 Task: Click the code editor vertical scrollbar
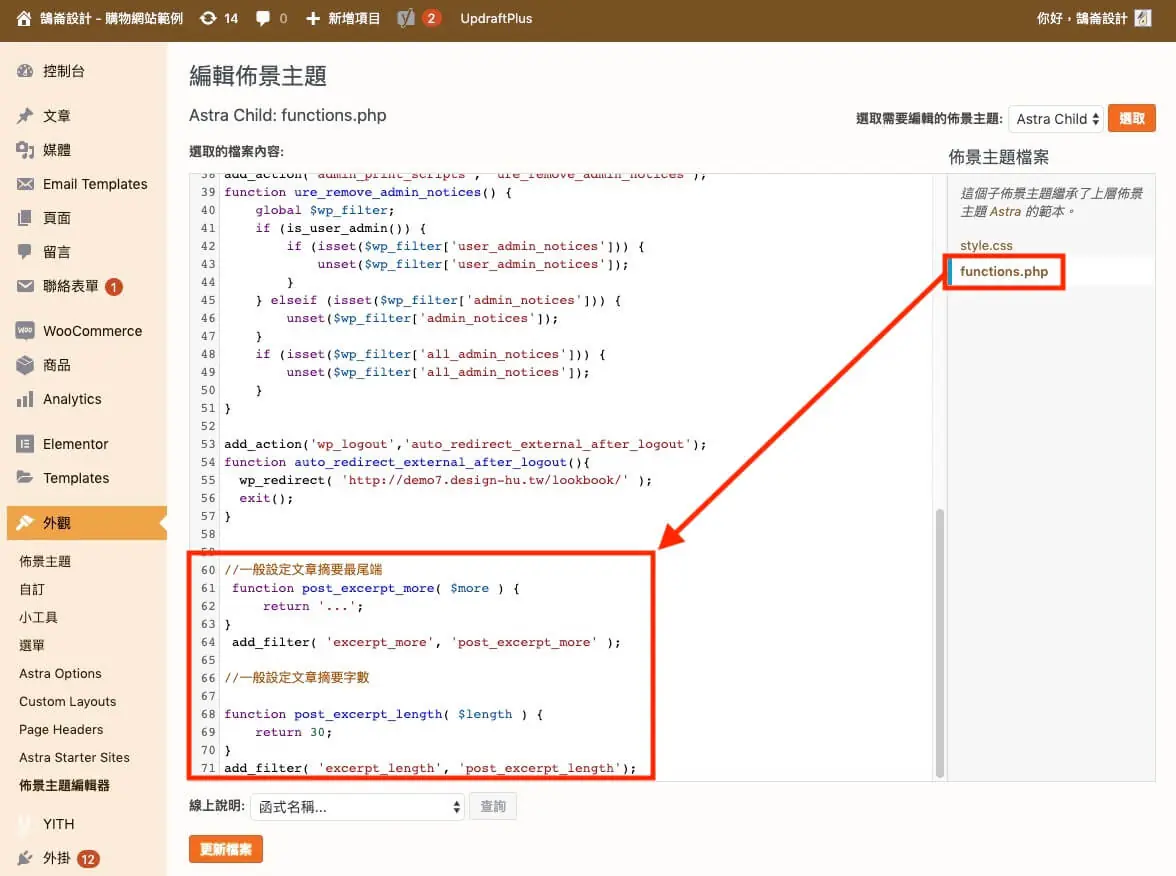[939, 644]
